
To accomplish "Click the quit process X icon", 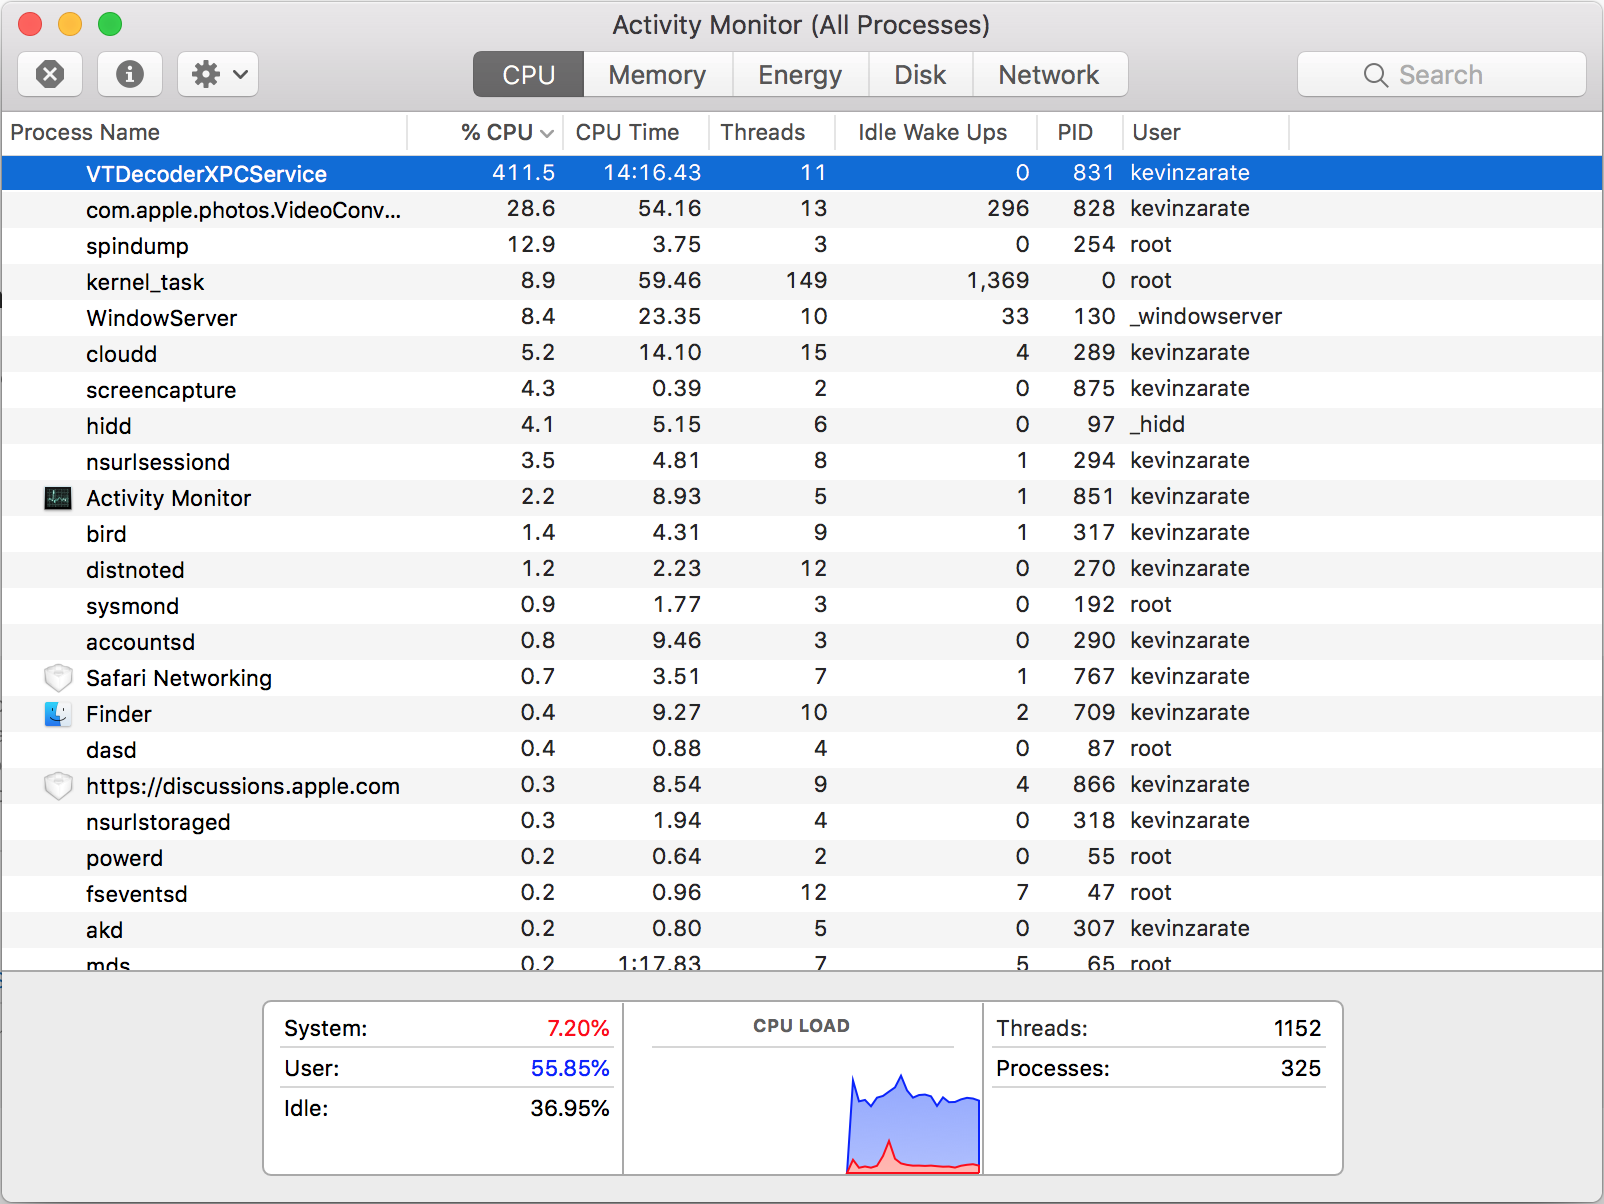I will (49, 73).
